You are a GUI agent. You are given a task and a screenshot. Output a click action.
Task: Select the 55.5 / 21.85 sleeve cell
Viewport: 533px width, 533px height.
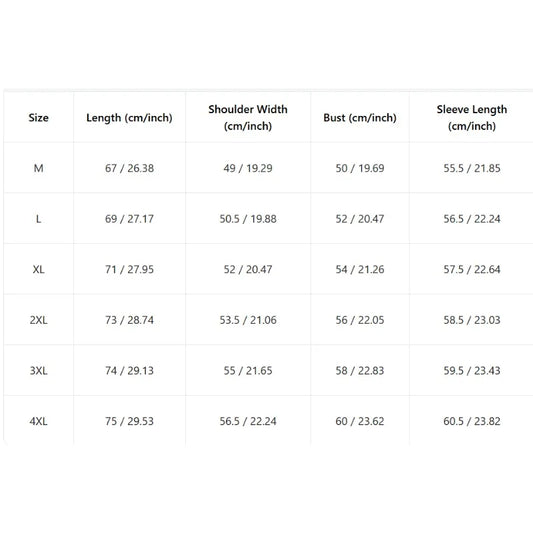click(x=472, y=168)
